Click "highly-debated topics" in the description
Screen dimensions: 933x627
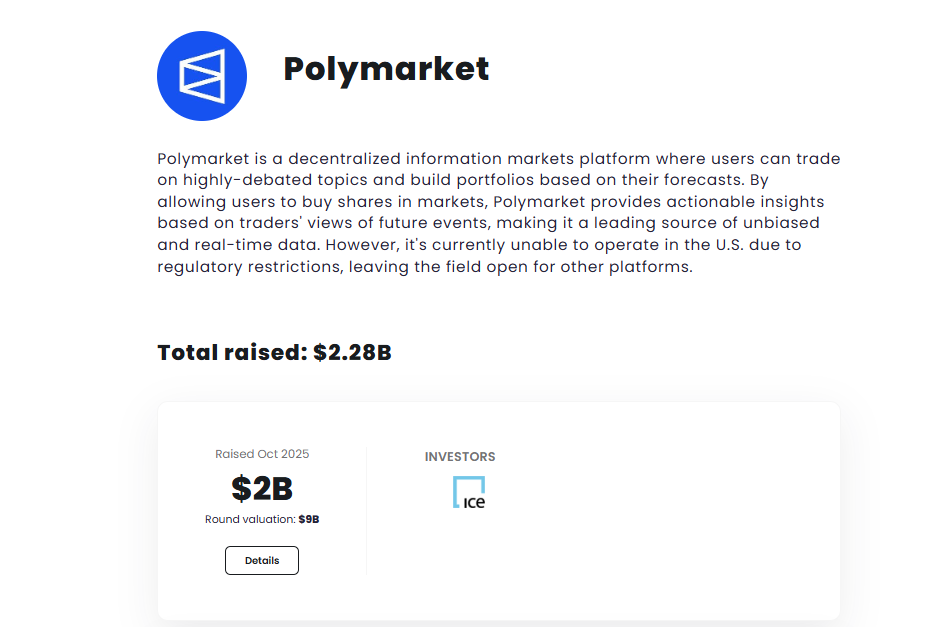click(x=263, y=181)
